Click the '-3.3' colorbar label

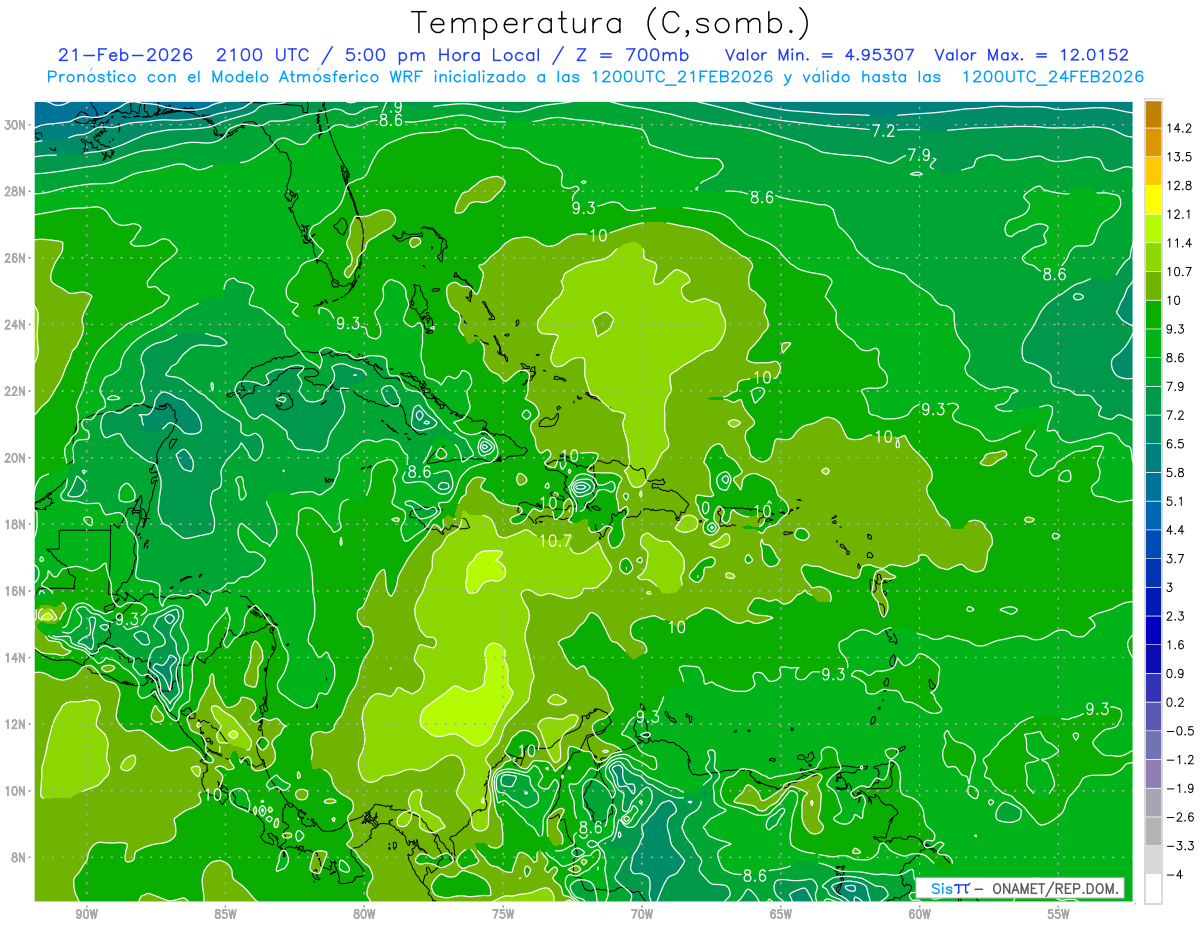pos(1180,845)
